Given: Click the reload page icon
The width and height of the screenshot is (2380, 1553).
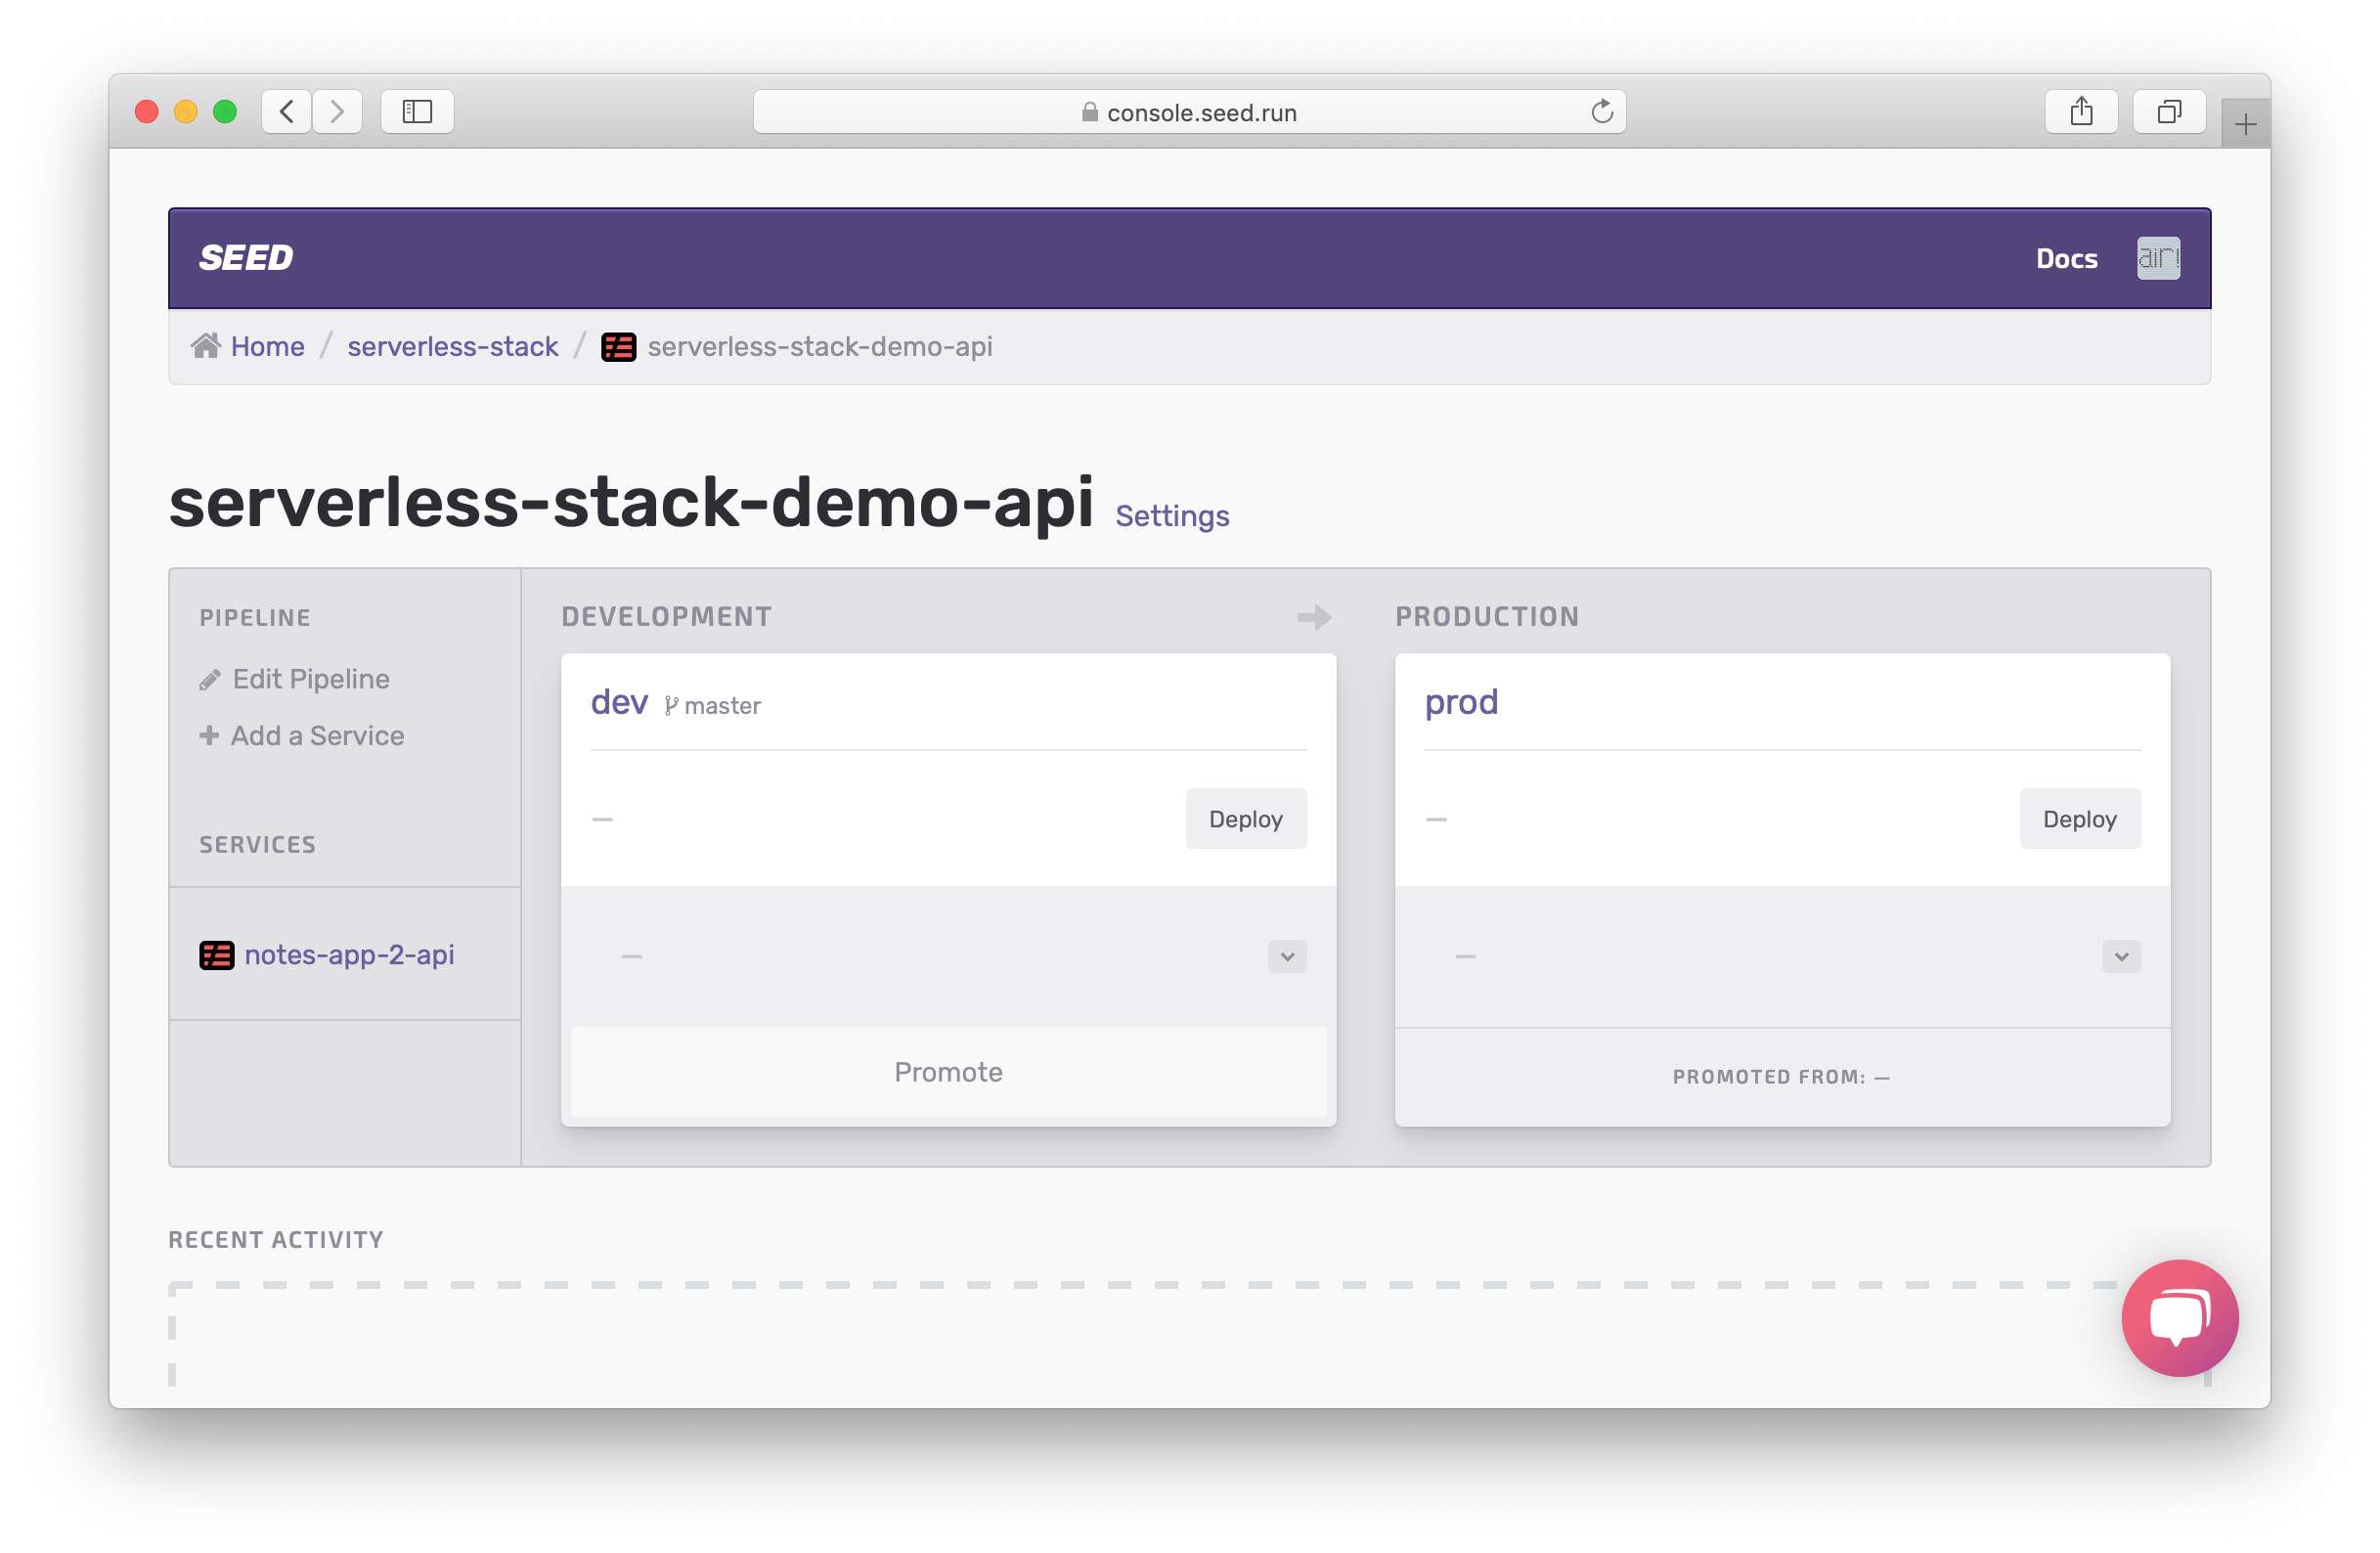Looking at the screenshot, I should tap(1601, 112).
